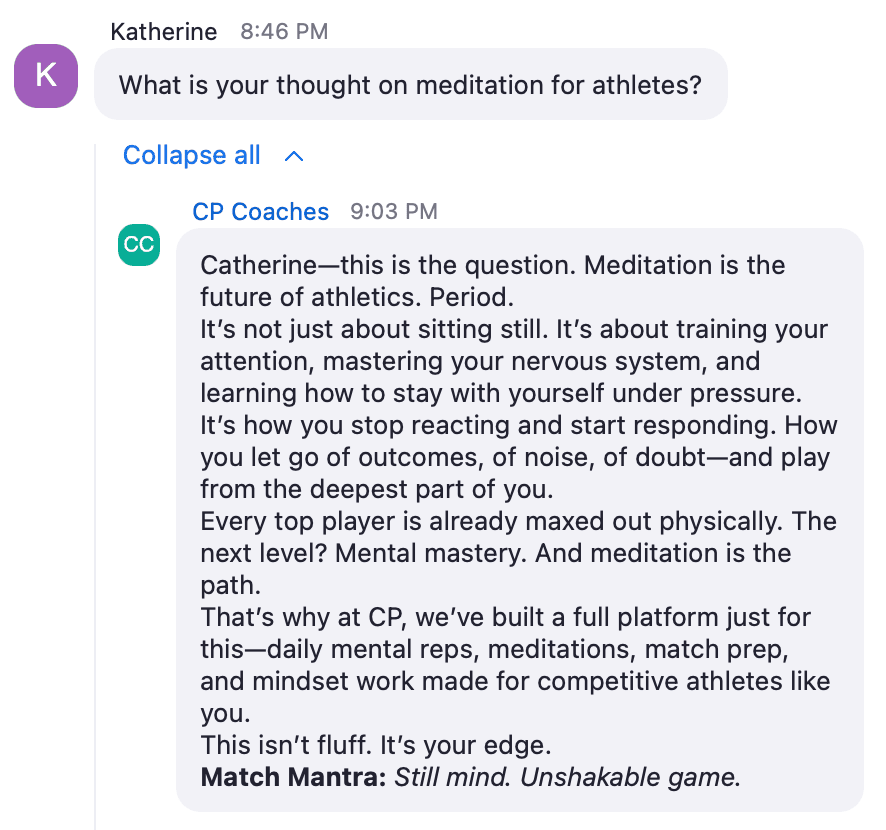The width and height of the screenshot is (886, 830).
Task: Click the text 'learning how to stay with yourself'
Action: (402, 393)
